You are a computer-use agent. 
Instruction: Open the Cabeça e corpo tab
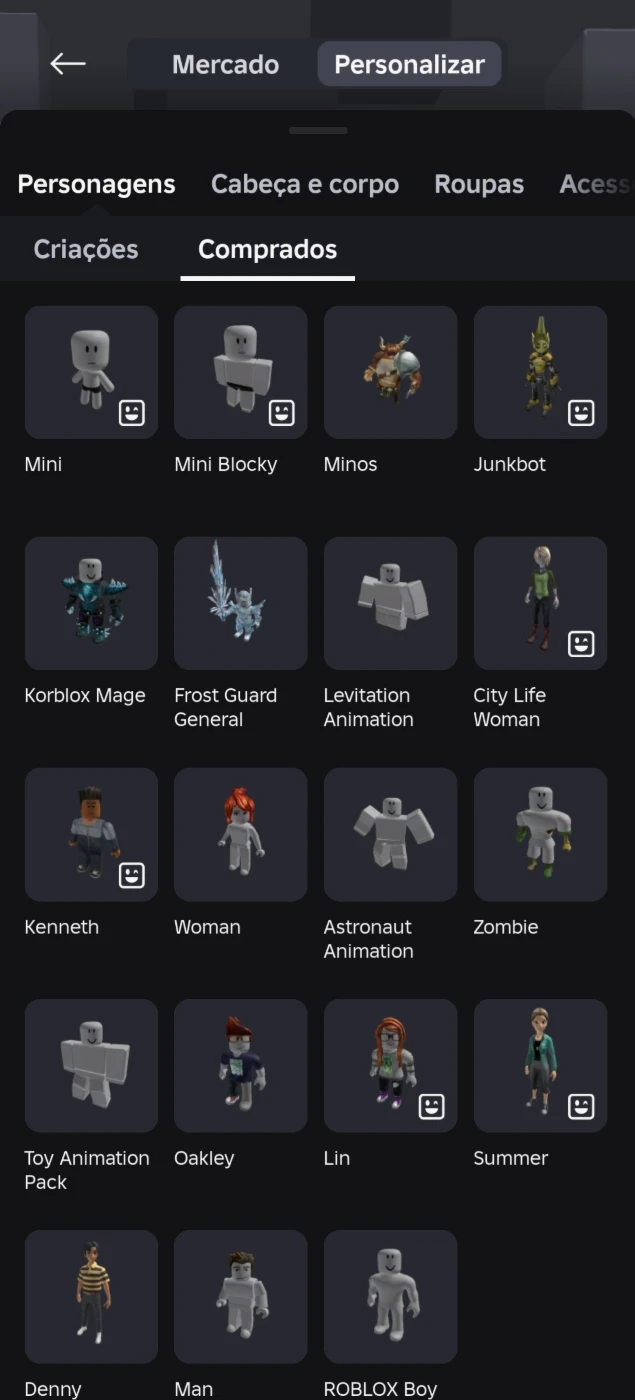305,184
